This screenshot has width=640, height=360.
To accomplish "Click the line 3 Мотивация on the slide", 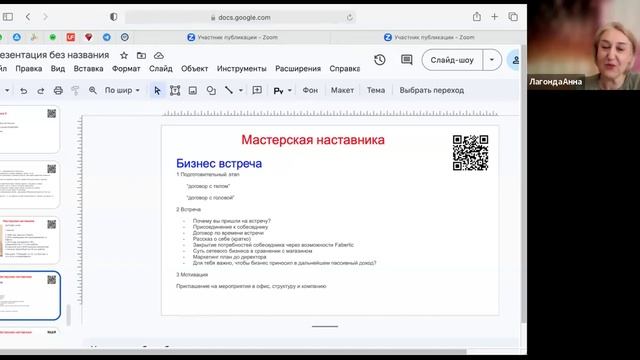I will 192,274.
